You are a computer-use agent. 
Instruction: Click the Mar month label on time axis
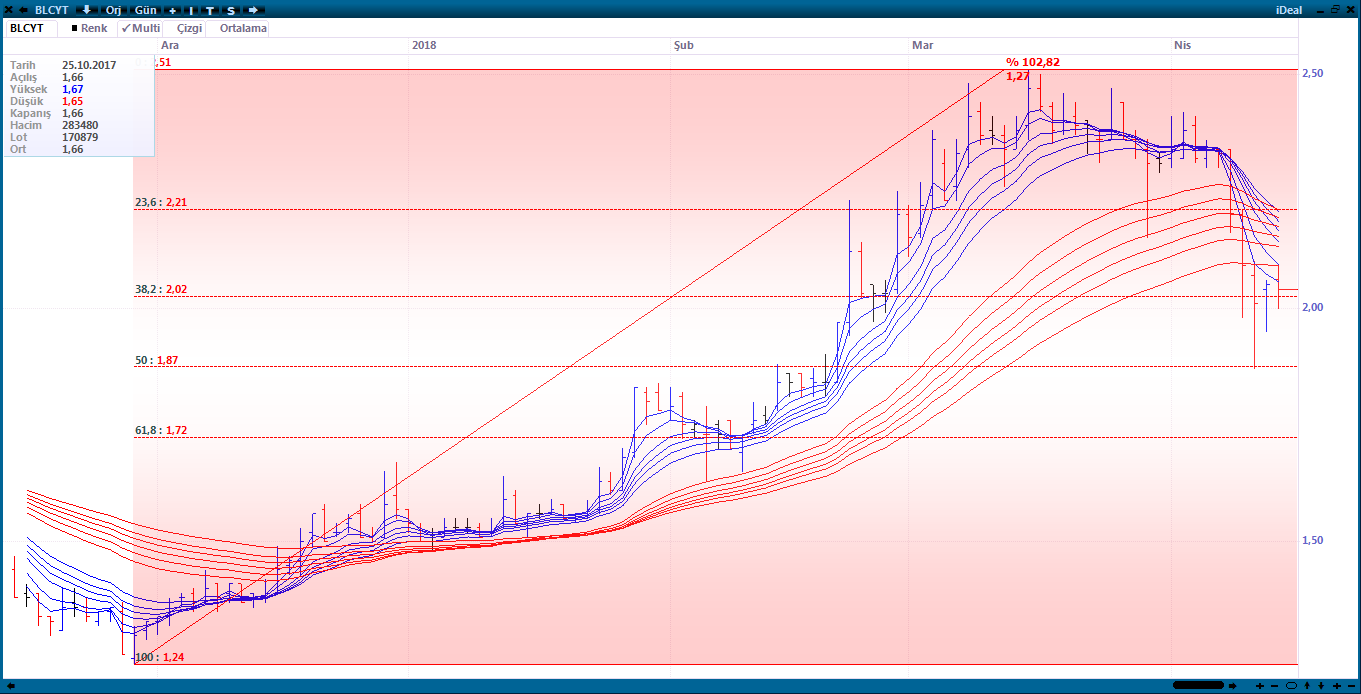coord(922,45)
